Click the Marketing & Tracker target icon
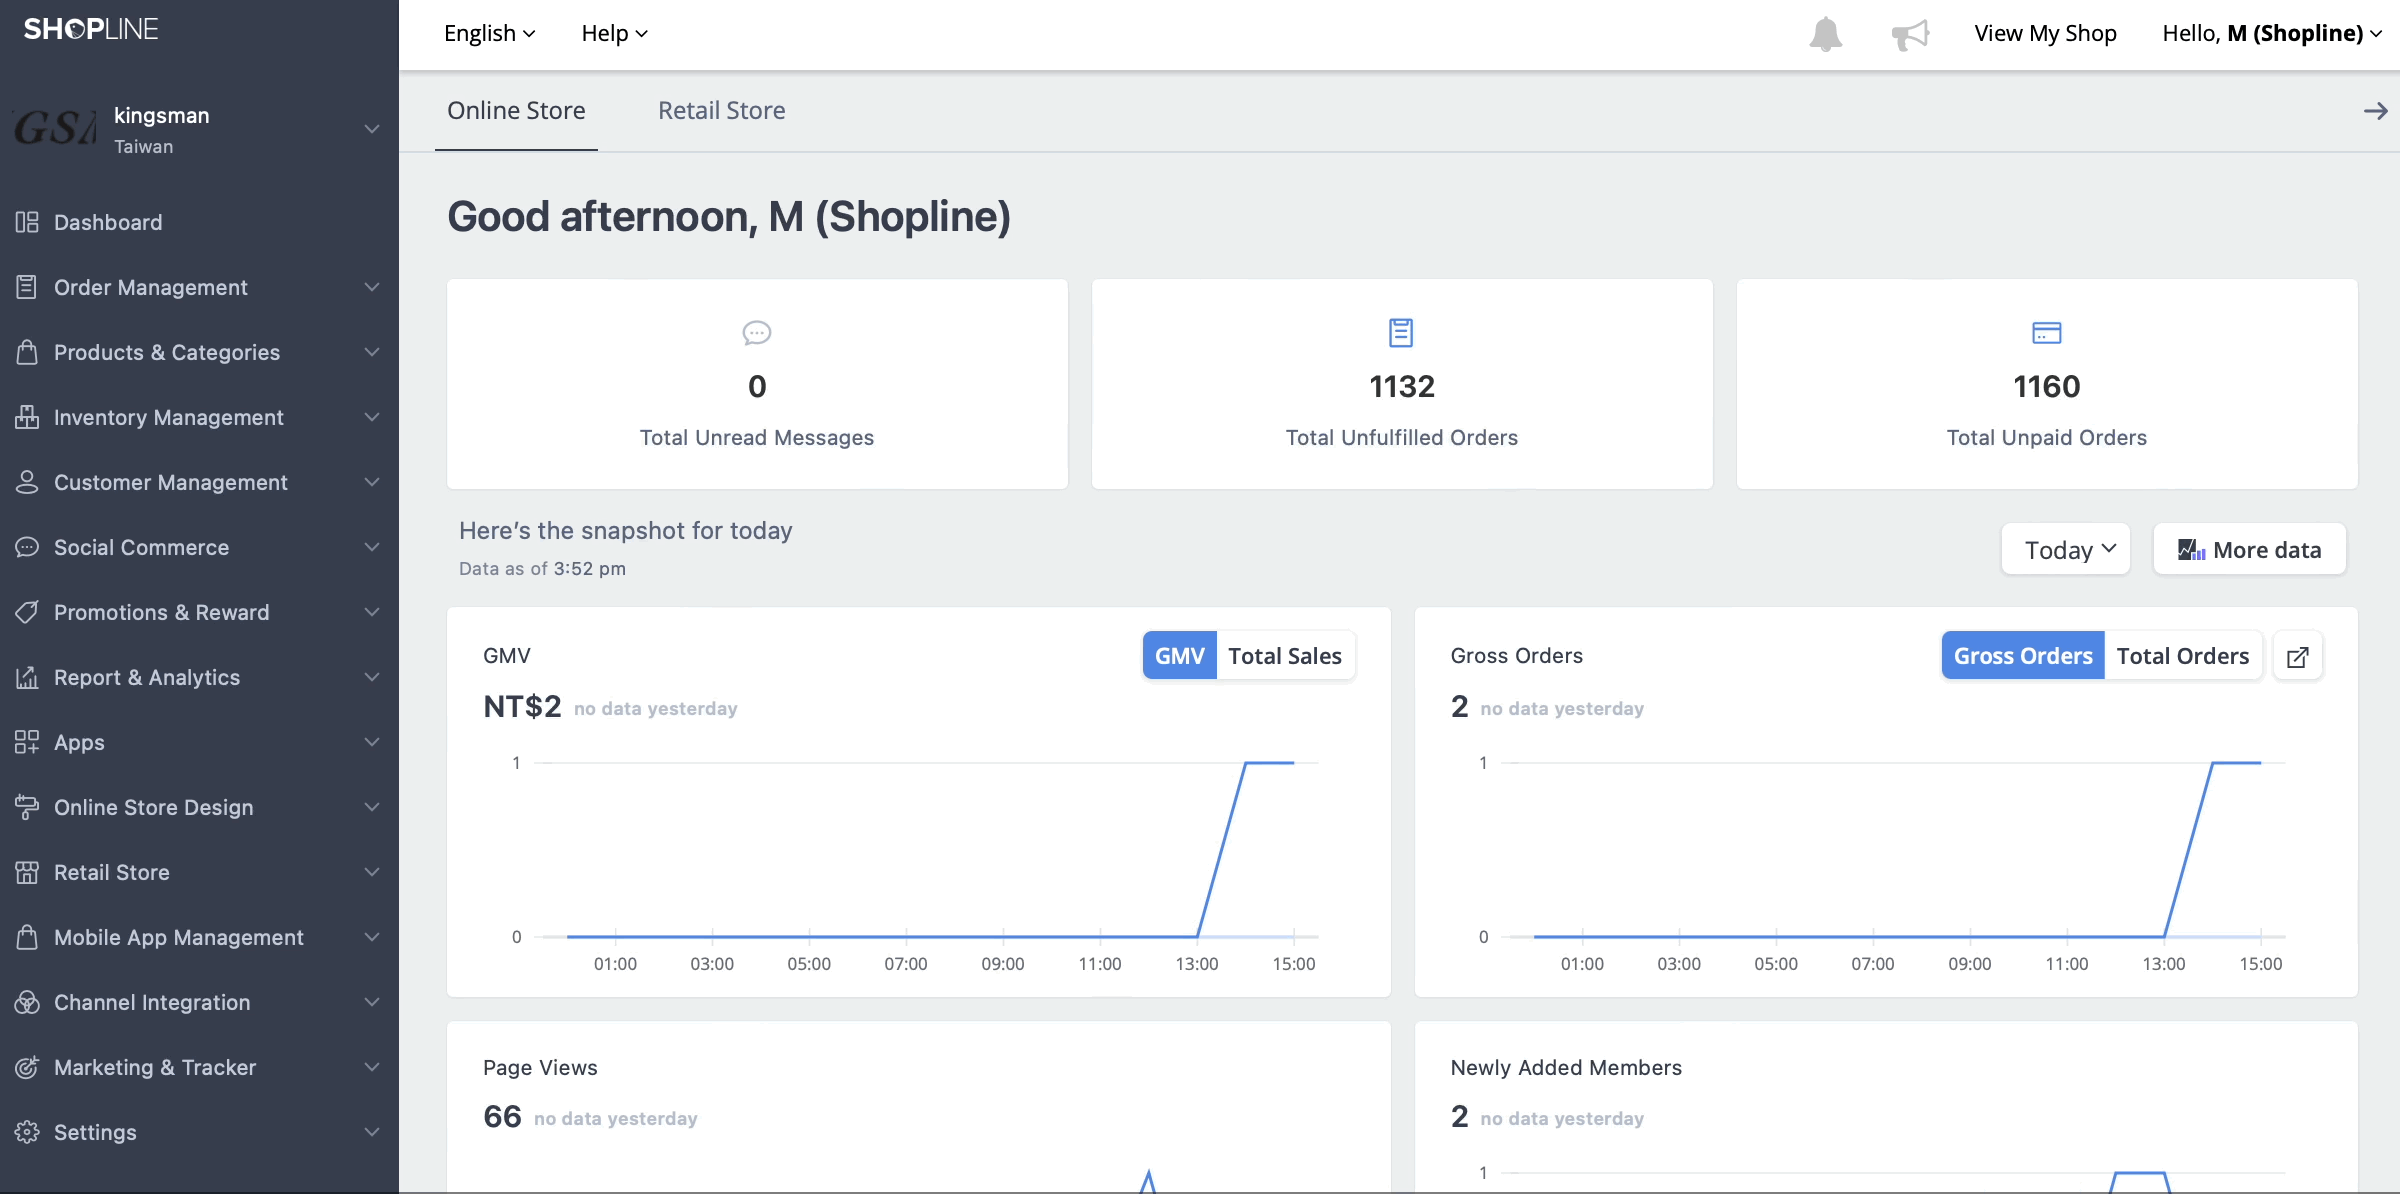Image resolution: width=2400 pixels, height=1194 pixels. coord(27,1067)
